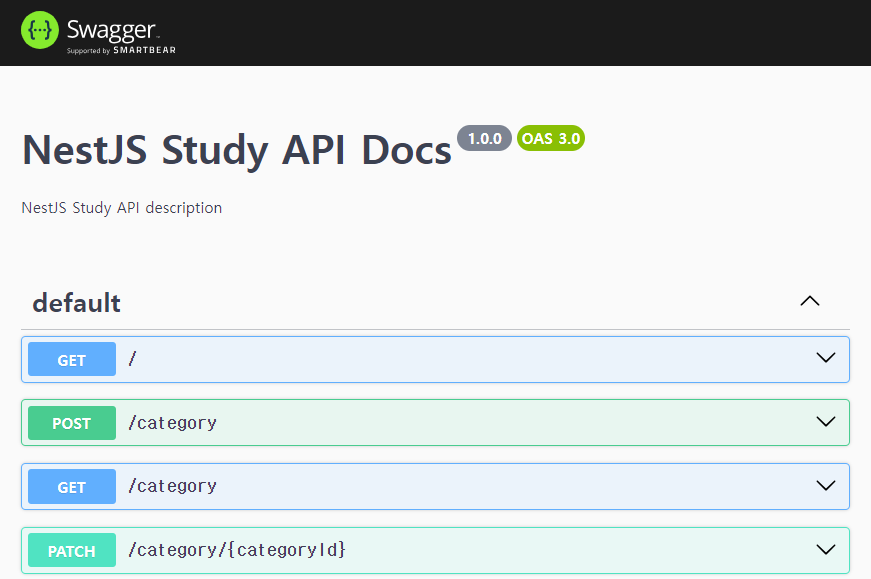The height and width of the screenshot is (579, 871).
Task: Click the PATCH method badge
Action: (x=72, y=551)
